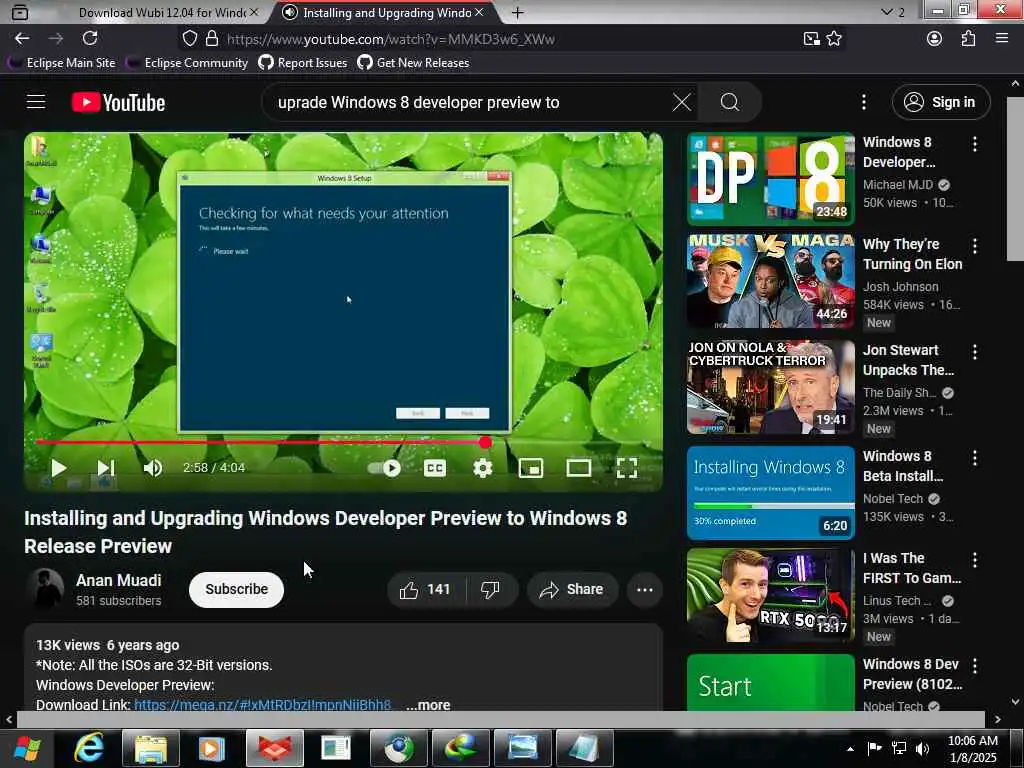Open options for I Was The FIRST video

tap(974, 560)
